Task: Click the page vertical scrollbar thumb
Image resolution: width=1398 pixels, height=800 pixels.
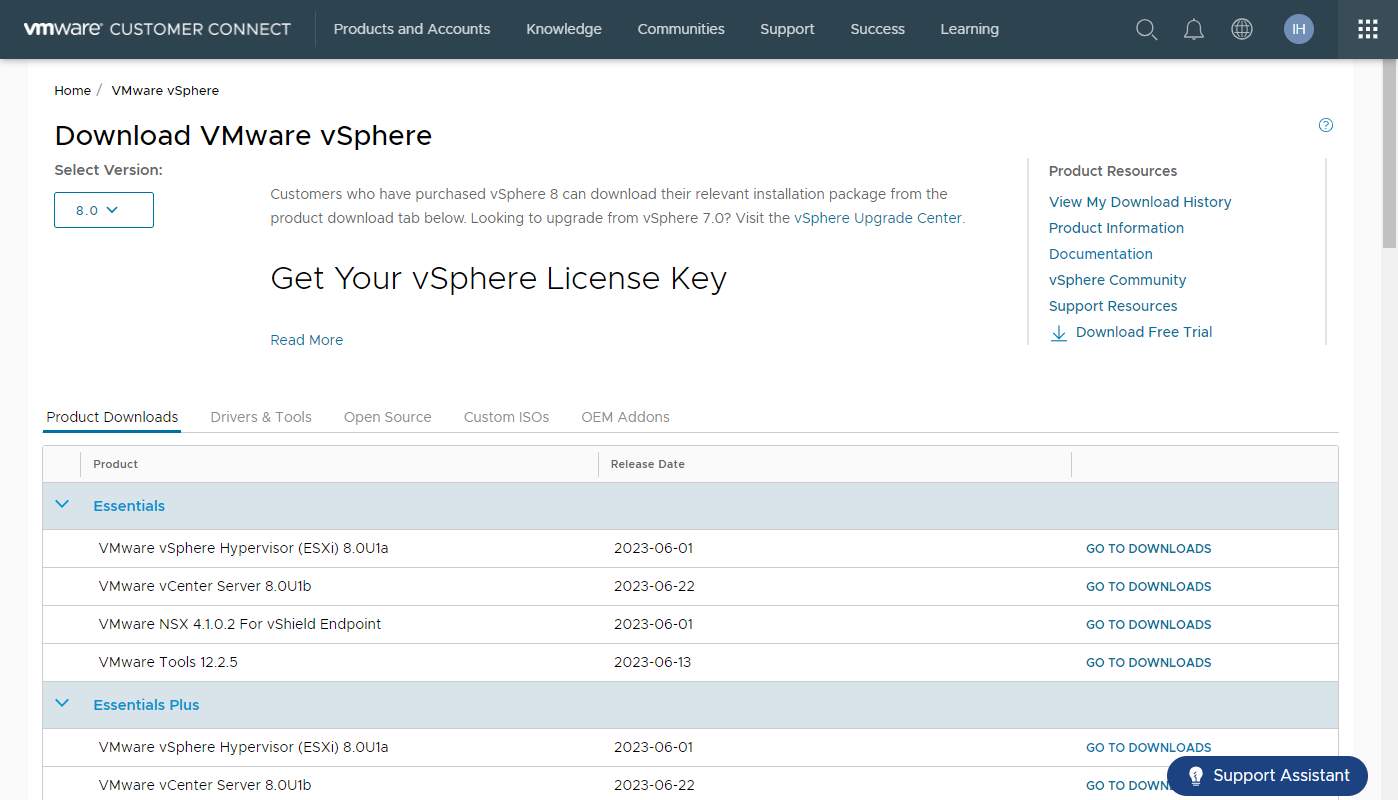Action: click(x=1390, y=156)
